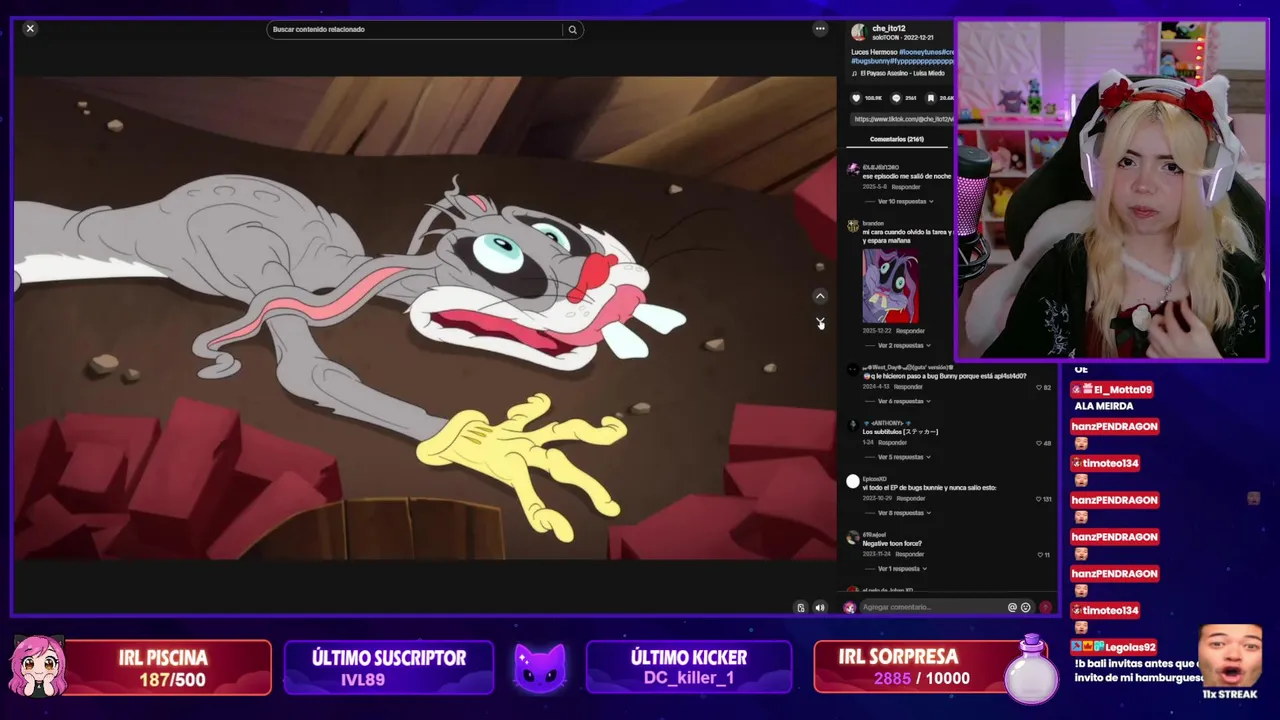1280x720 pixels.
Task: Click the auto-scroll icon beside volume
Action: (x=801, y=607)
